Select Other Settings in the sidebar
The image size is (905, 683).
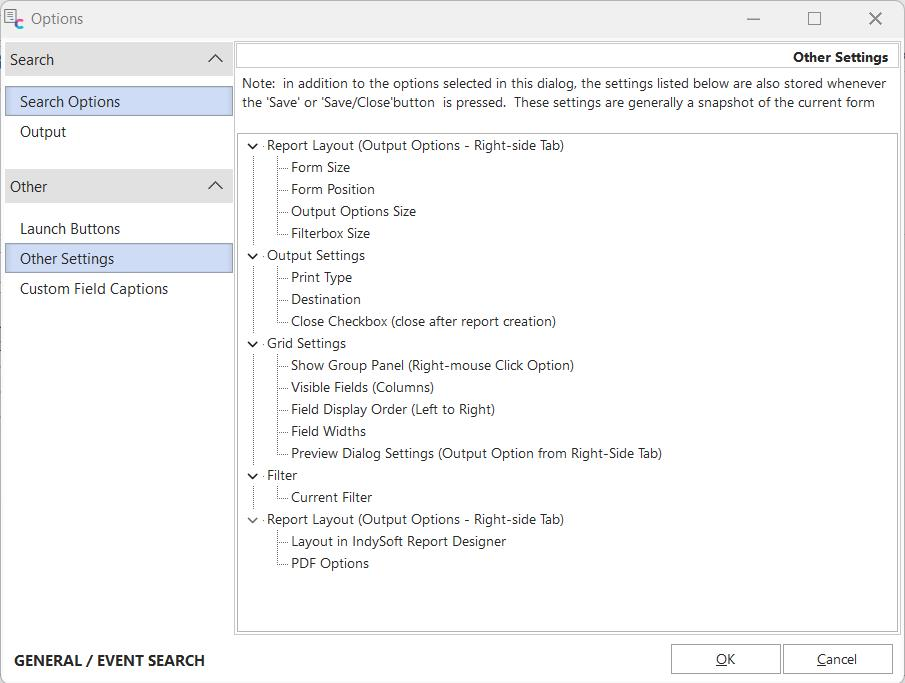tap(67, 259)
